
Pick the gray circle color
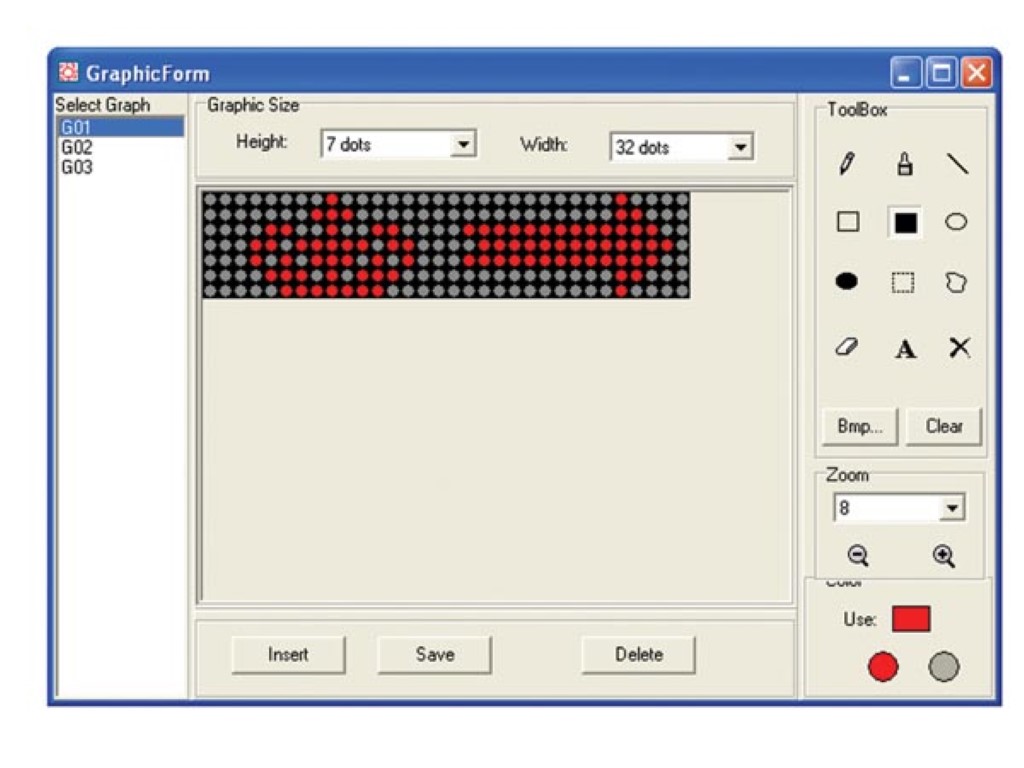943,667
